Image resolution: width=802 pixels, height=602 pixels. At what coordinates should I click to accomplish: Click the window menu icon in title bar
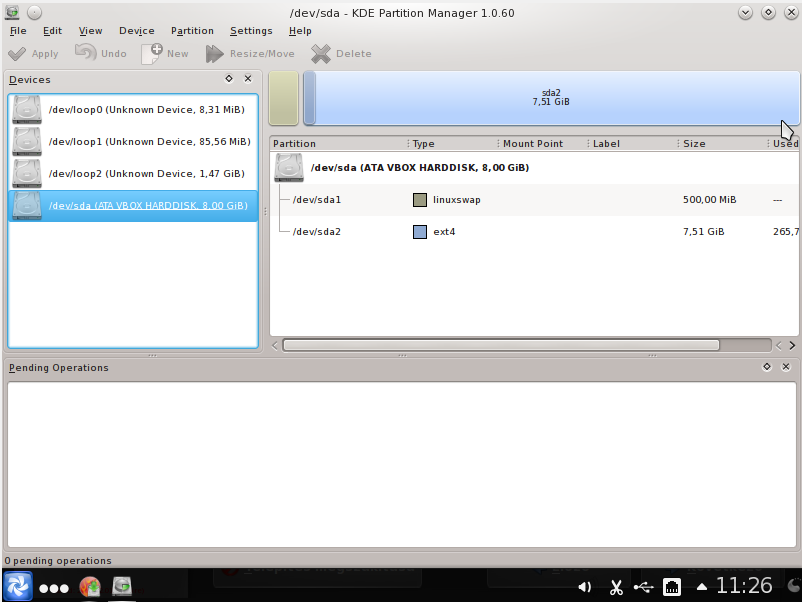pyautogui.click(x=12, y=12)
